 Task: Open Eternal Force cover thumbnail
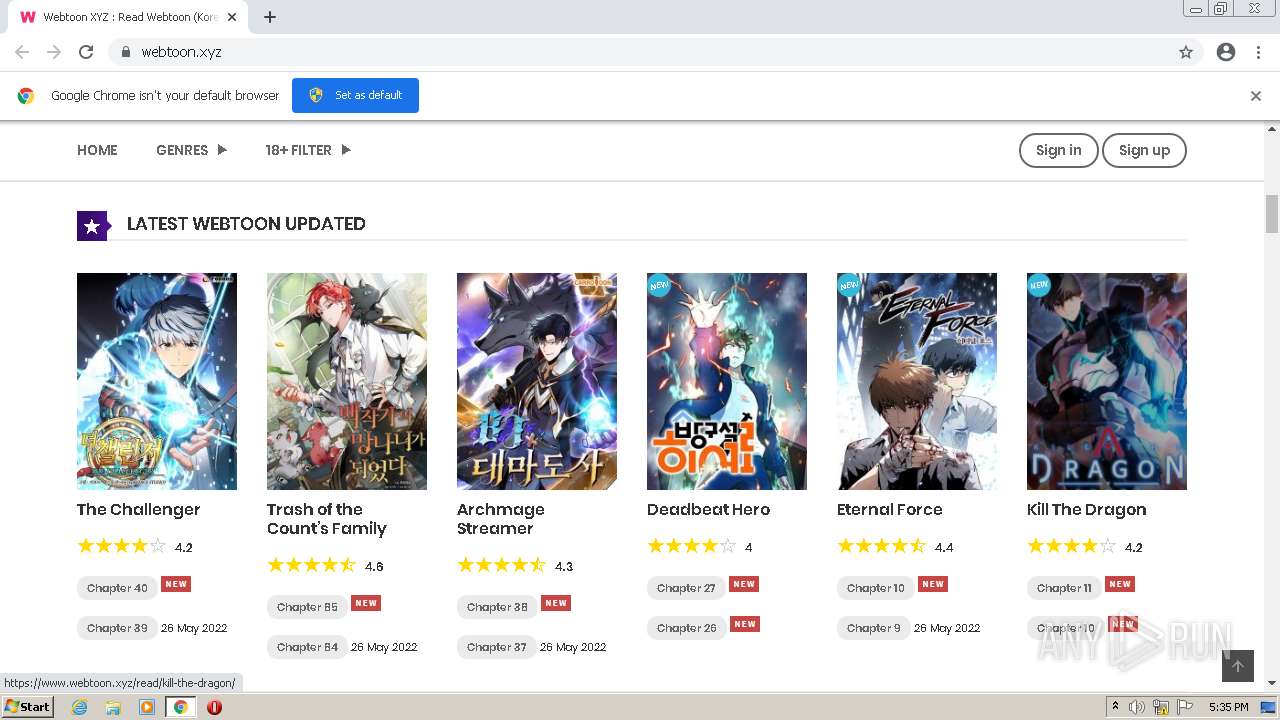pyautogui.click(x=917, y=381)
